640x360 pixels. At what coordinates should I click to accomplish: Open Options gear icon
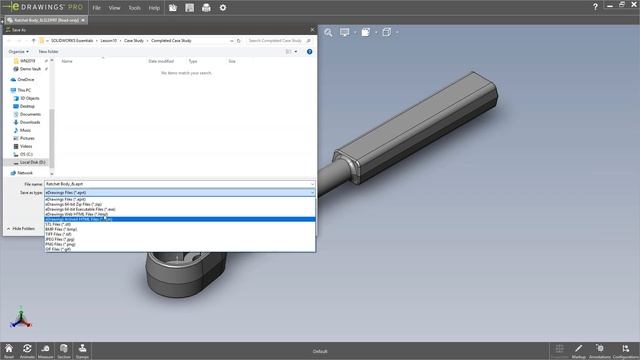[x=223, y=7]
